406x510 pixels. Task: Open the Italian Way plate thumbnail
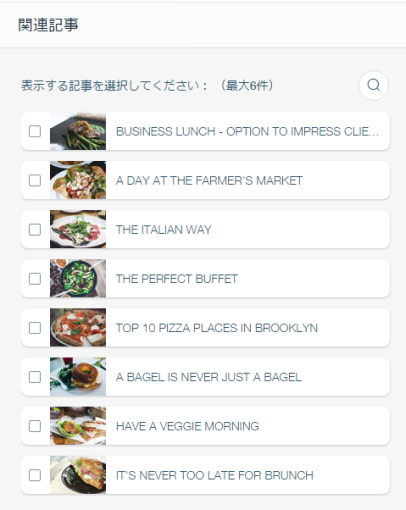(x=78, y=229)
